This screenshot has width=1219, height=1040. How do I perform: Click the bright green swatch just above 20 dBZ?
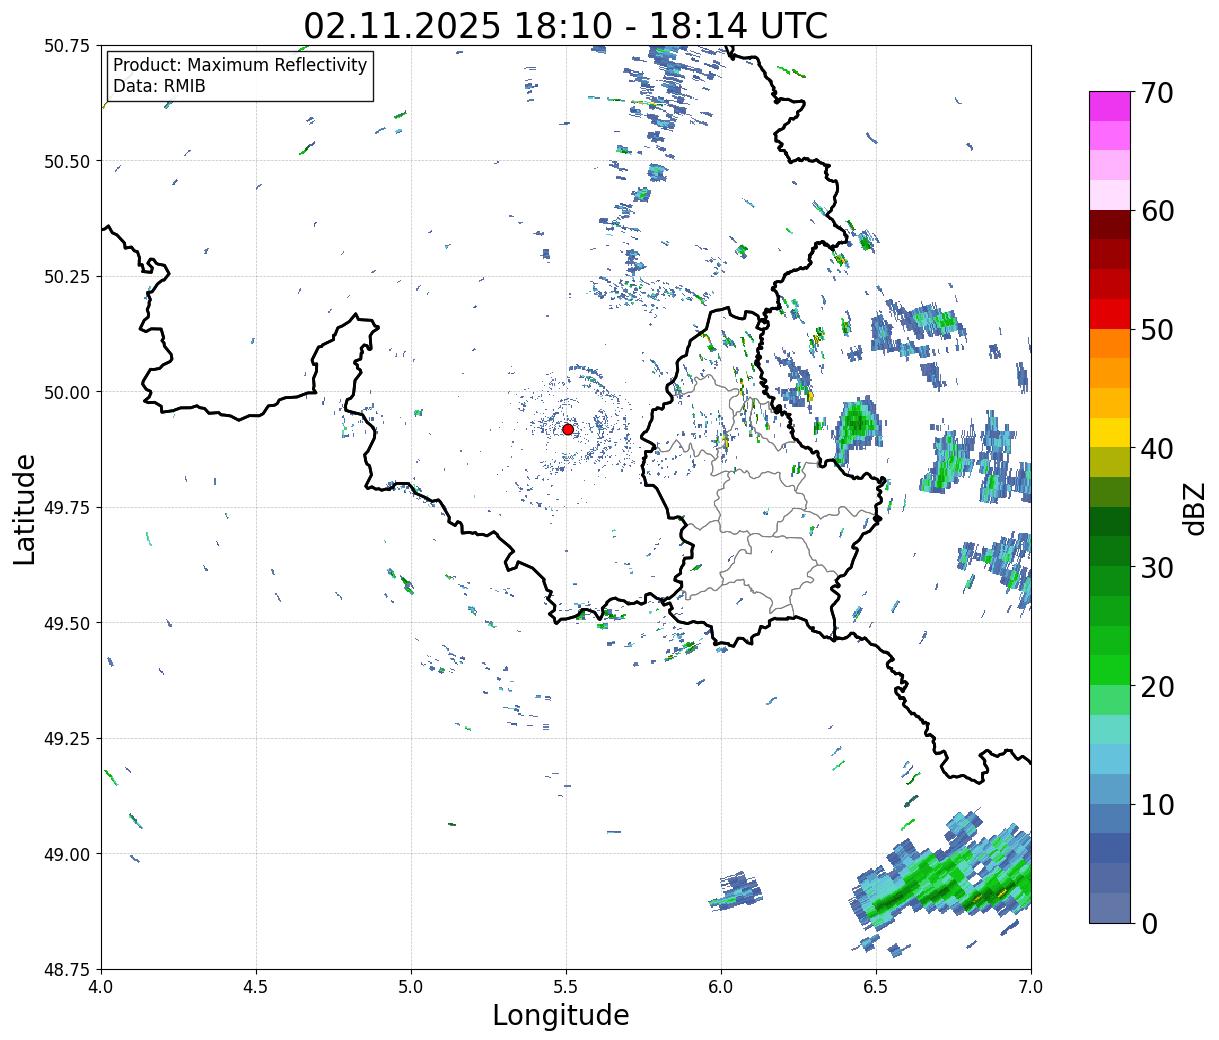pyautogui.click(x=1110, y=670)
